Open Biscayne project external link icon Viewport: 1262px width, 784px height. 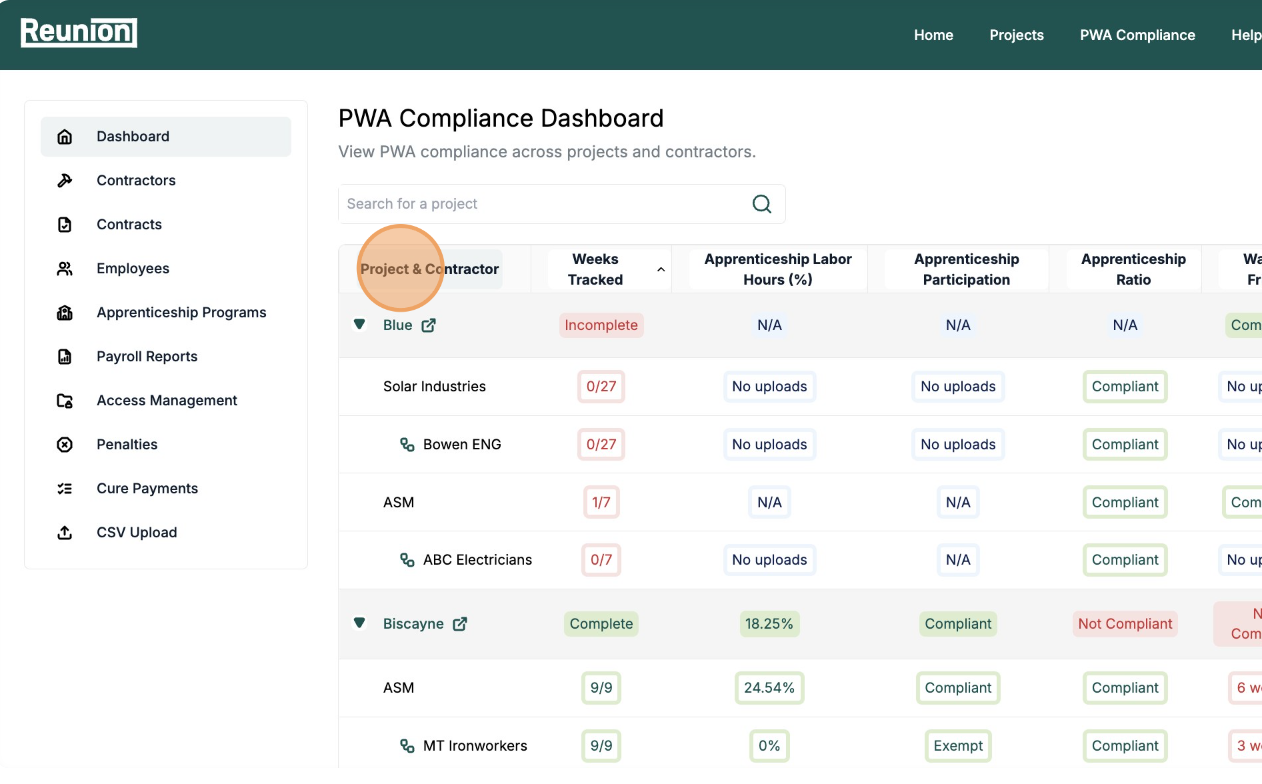pos(460,624)
